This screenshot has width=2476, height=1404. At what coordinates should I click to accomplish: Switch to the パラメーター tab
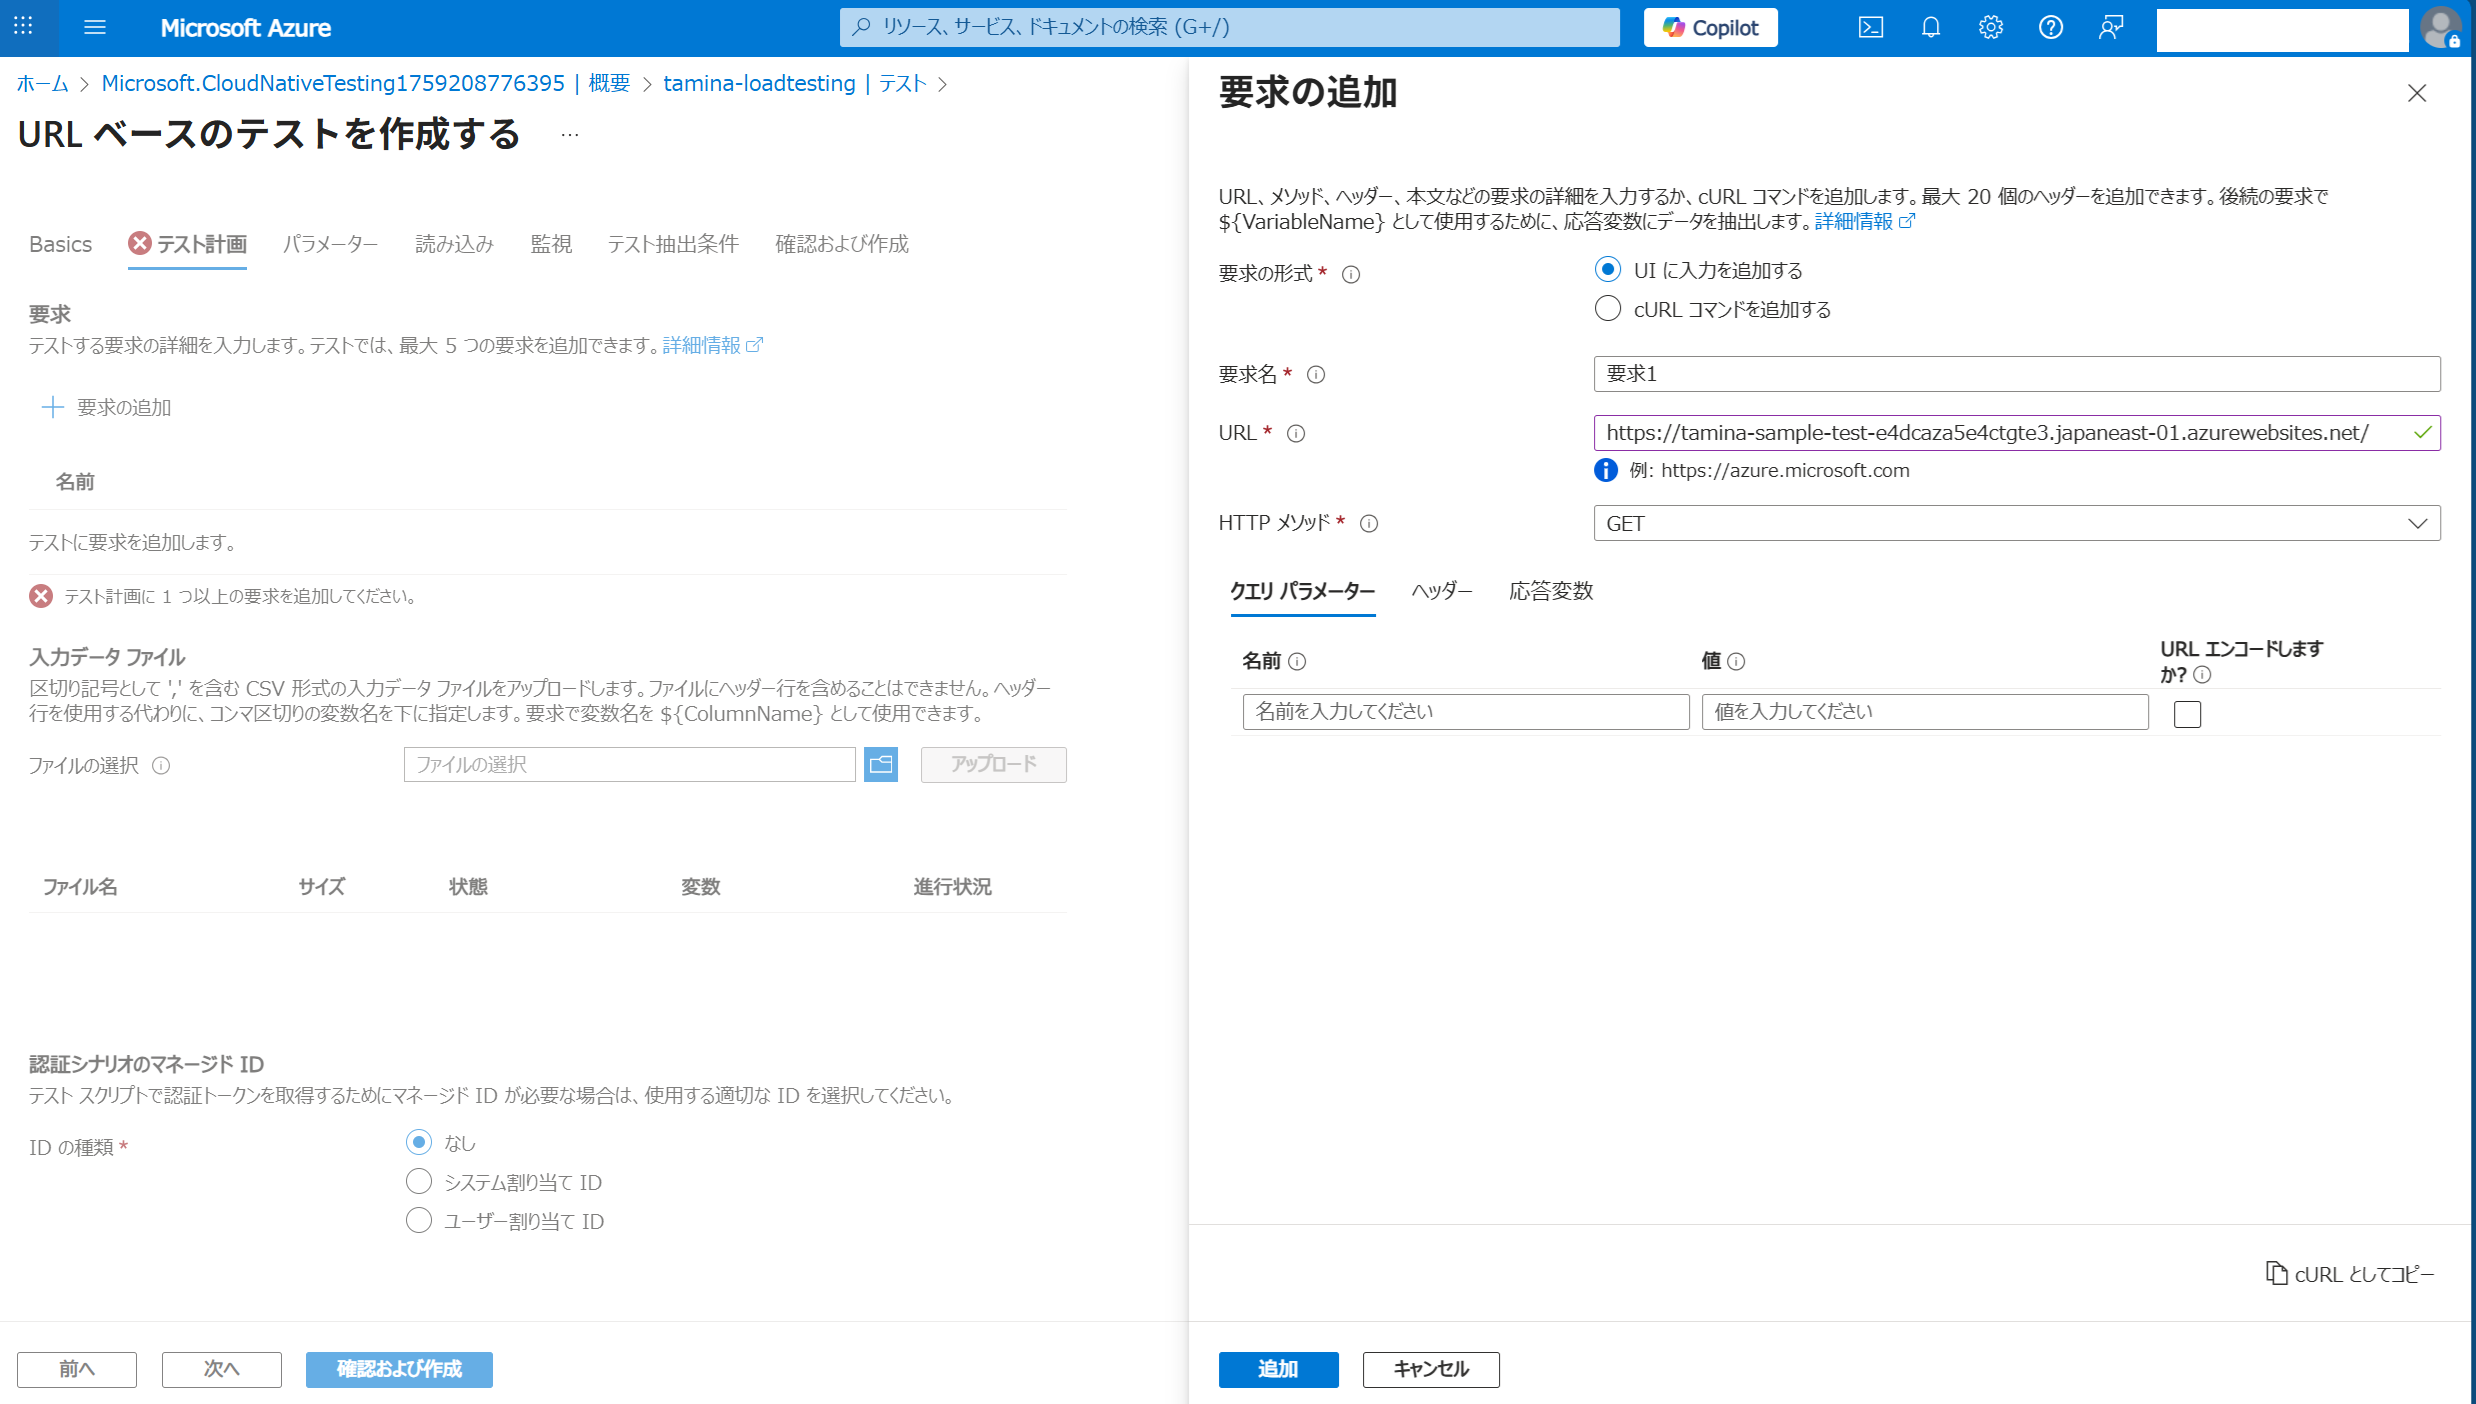330,244
